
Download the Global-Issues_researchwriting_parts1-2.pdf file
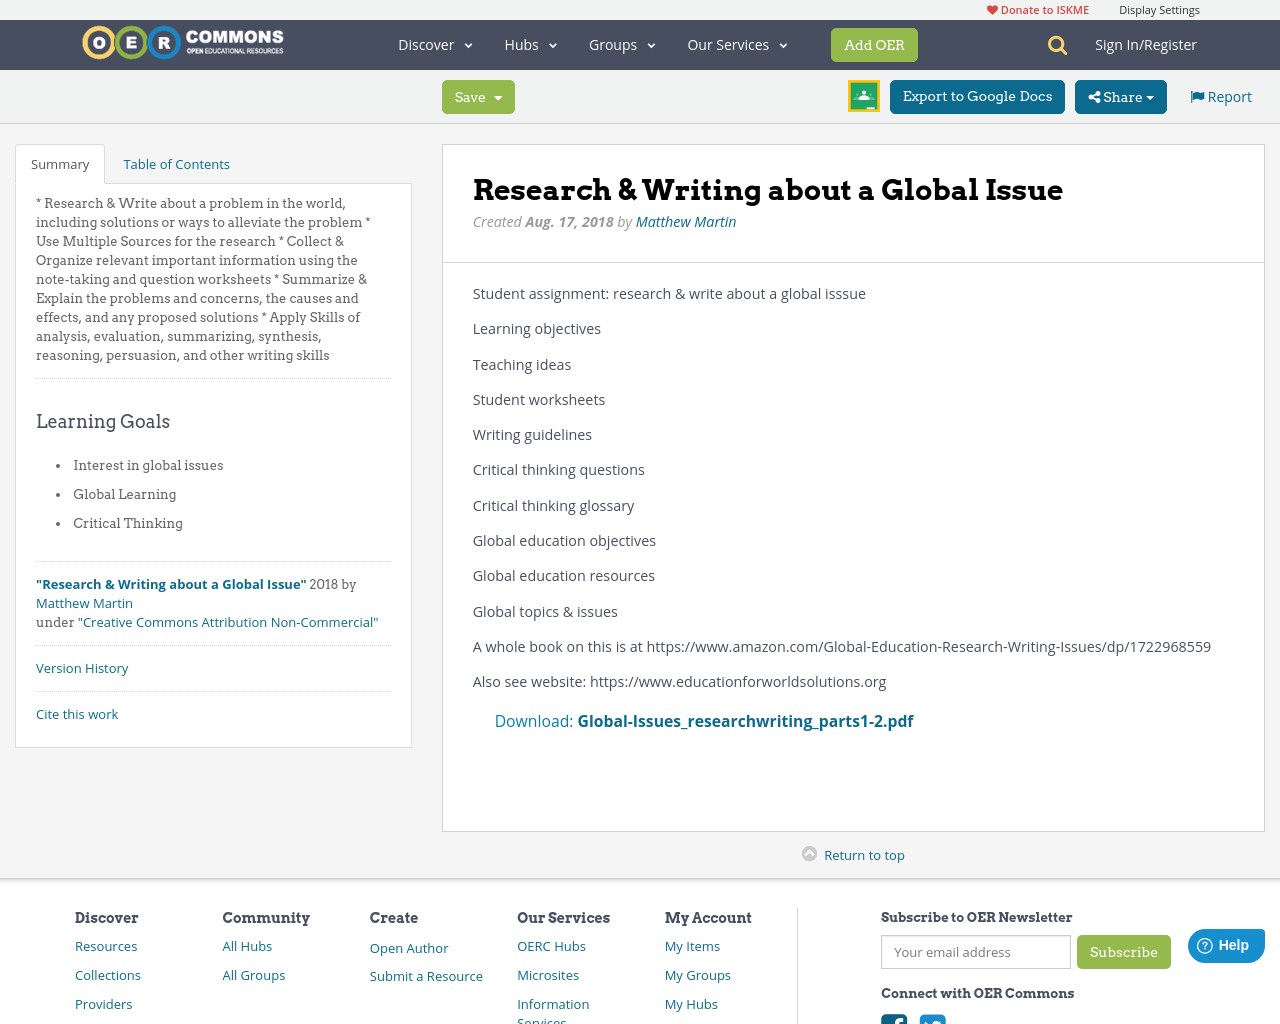(x=745, y=720)
